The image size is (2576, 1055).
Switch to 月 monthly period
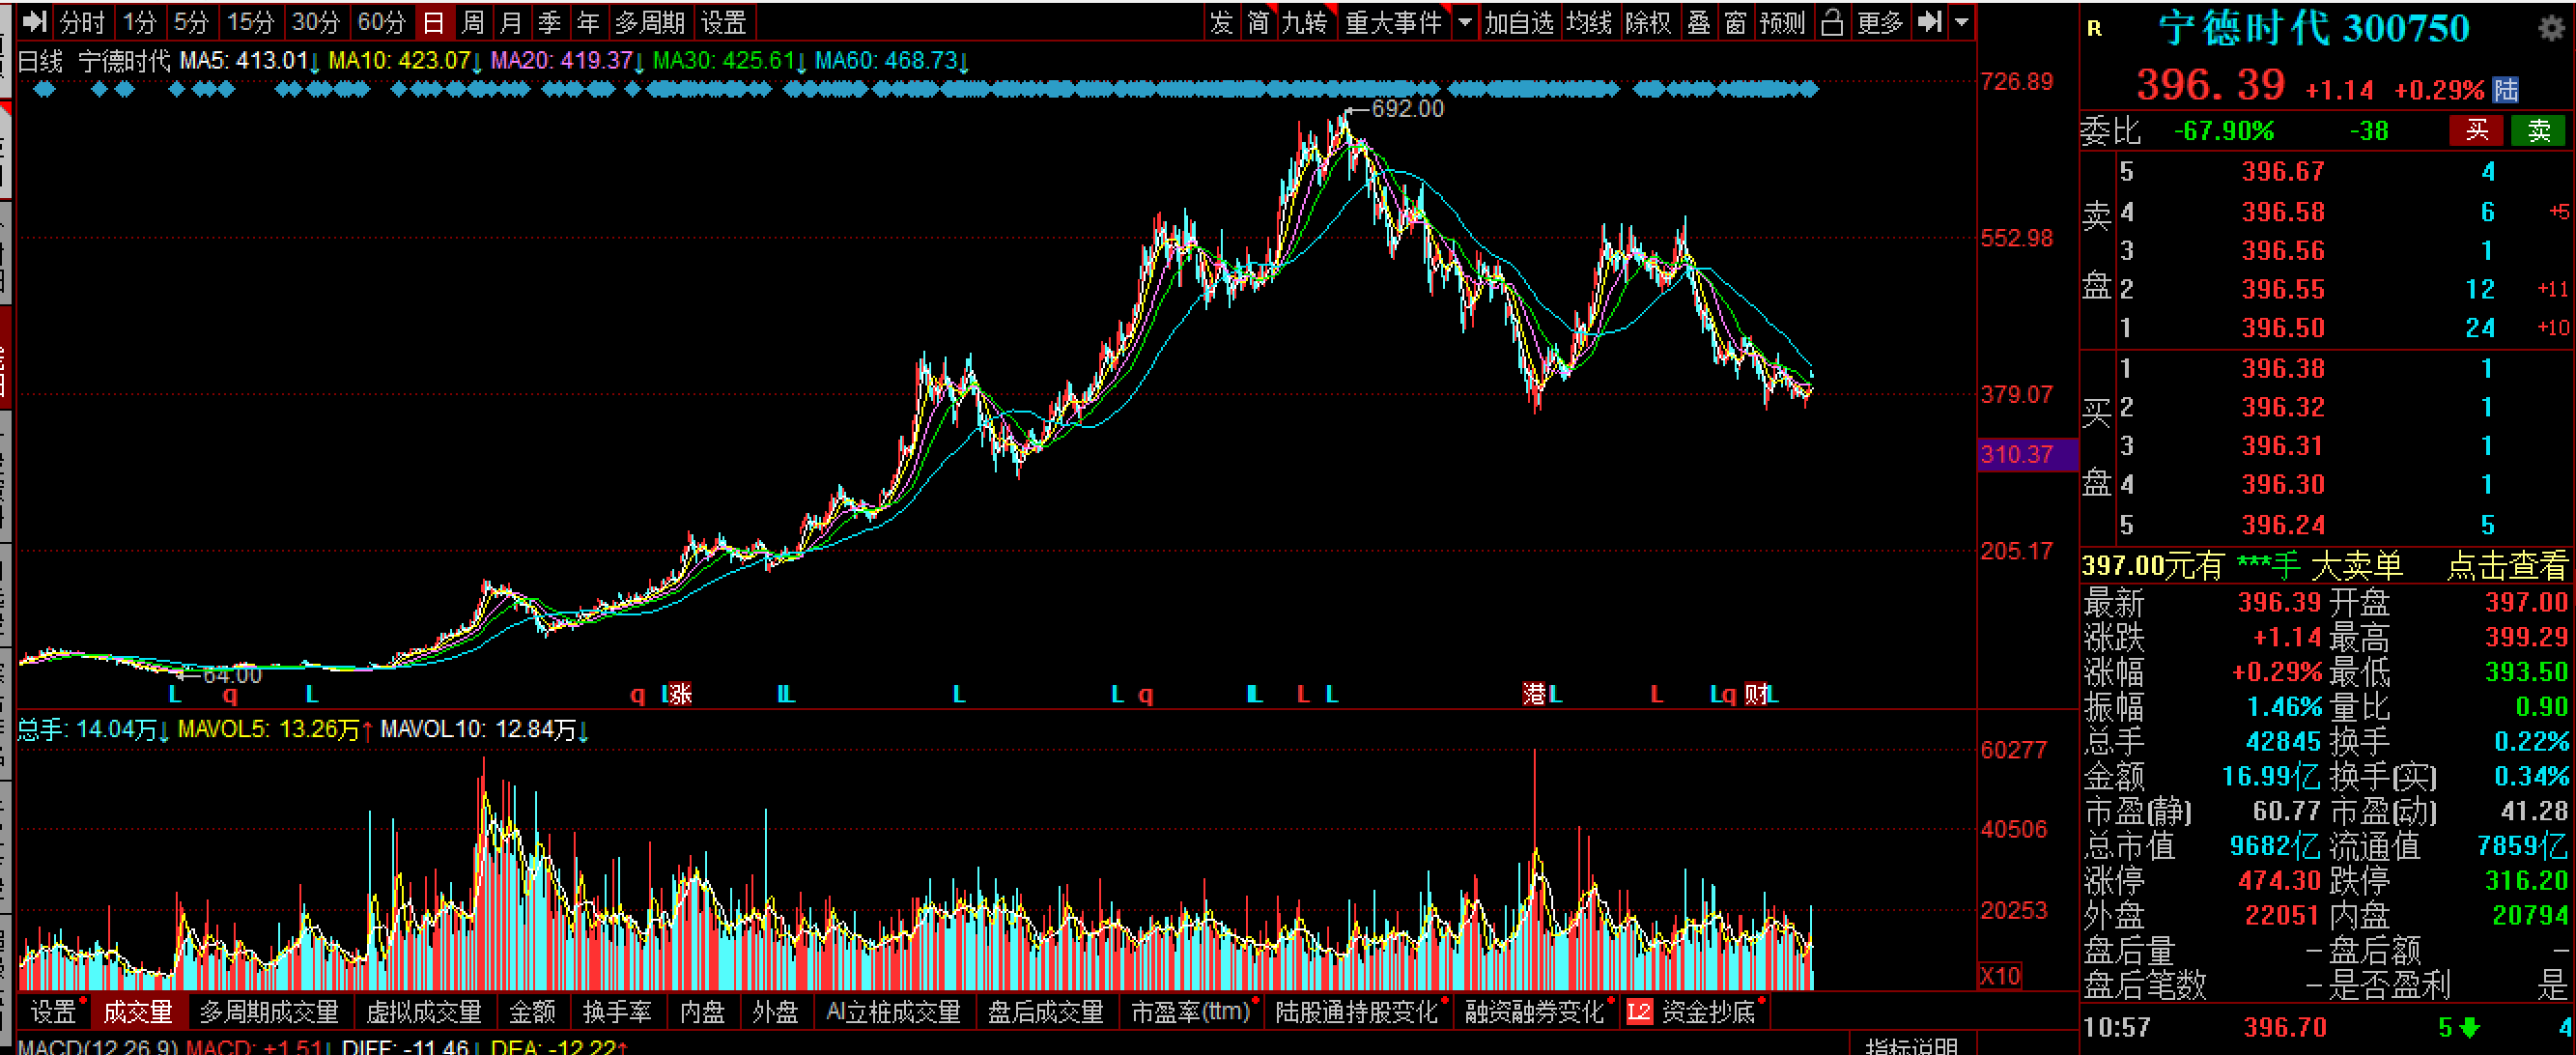511,22
